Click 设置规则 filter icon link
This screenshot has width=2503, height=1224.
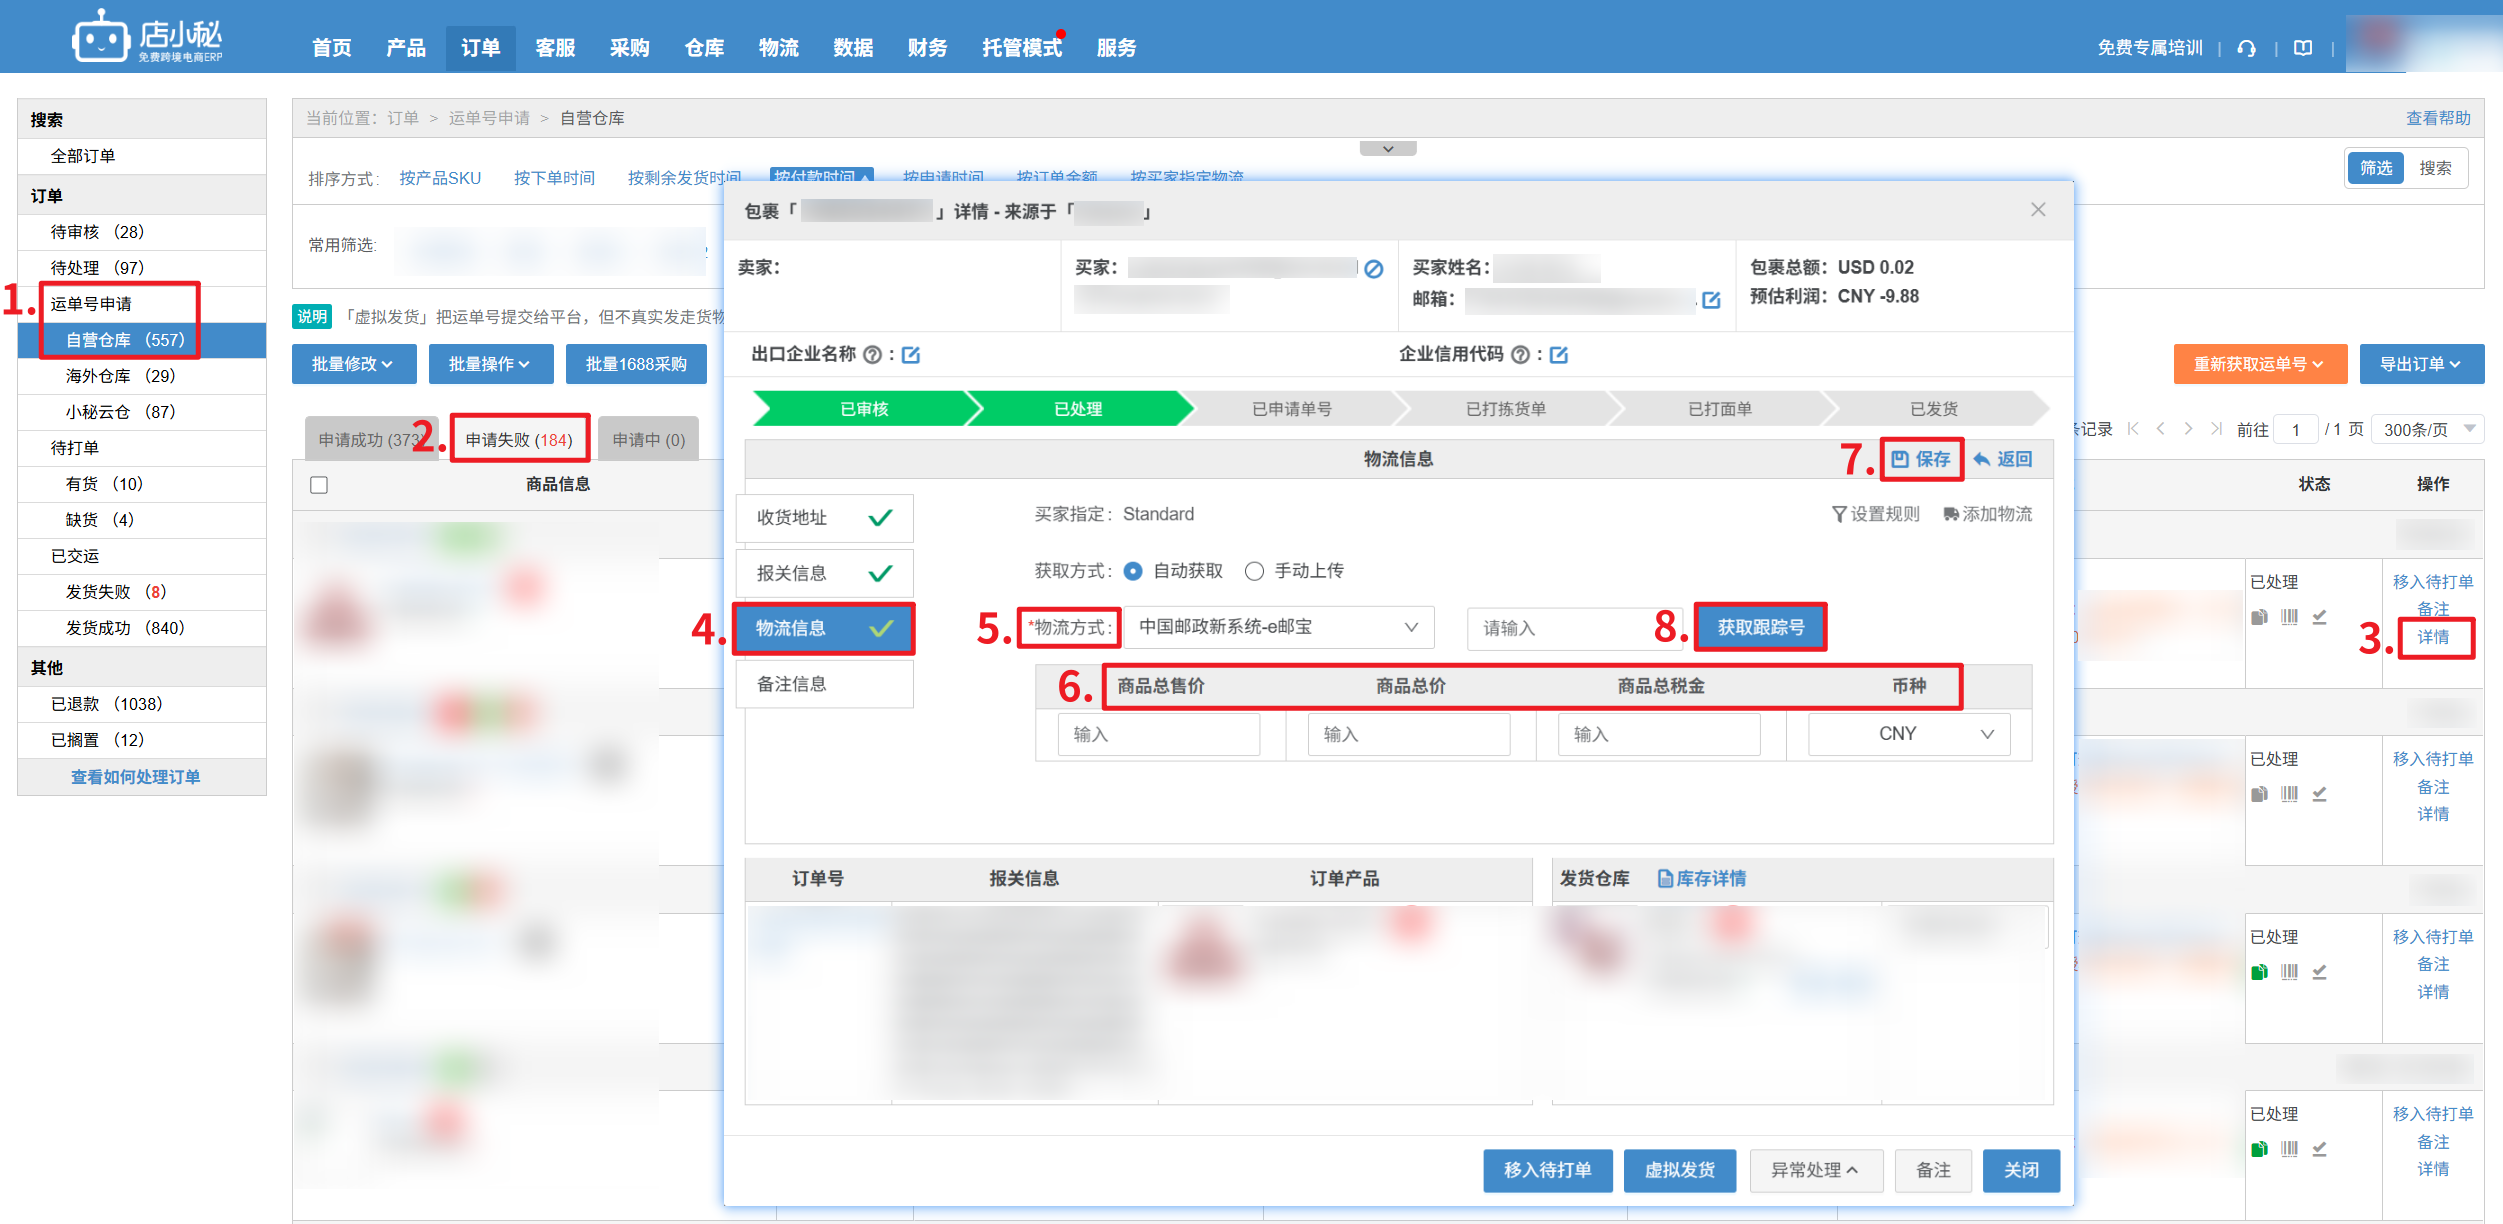1875,514
